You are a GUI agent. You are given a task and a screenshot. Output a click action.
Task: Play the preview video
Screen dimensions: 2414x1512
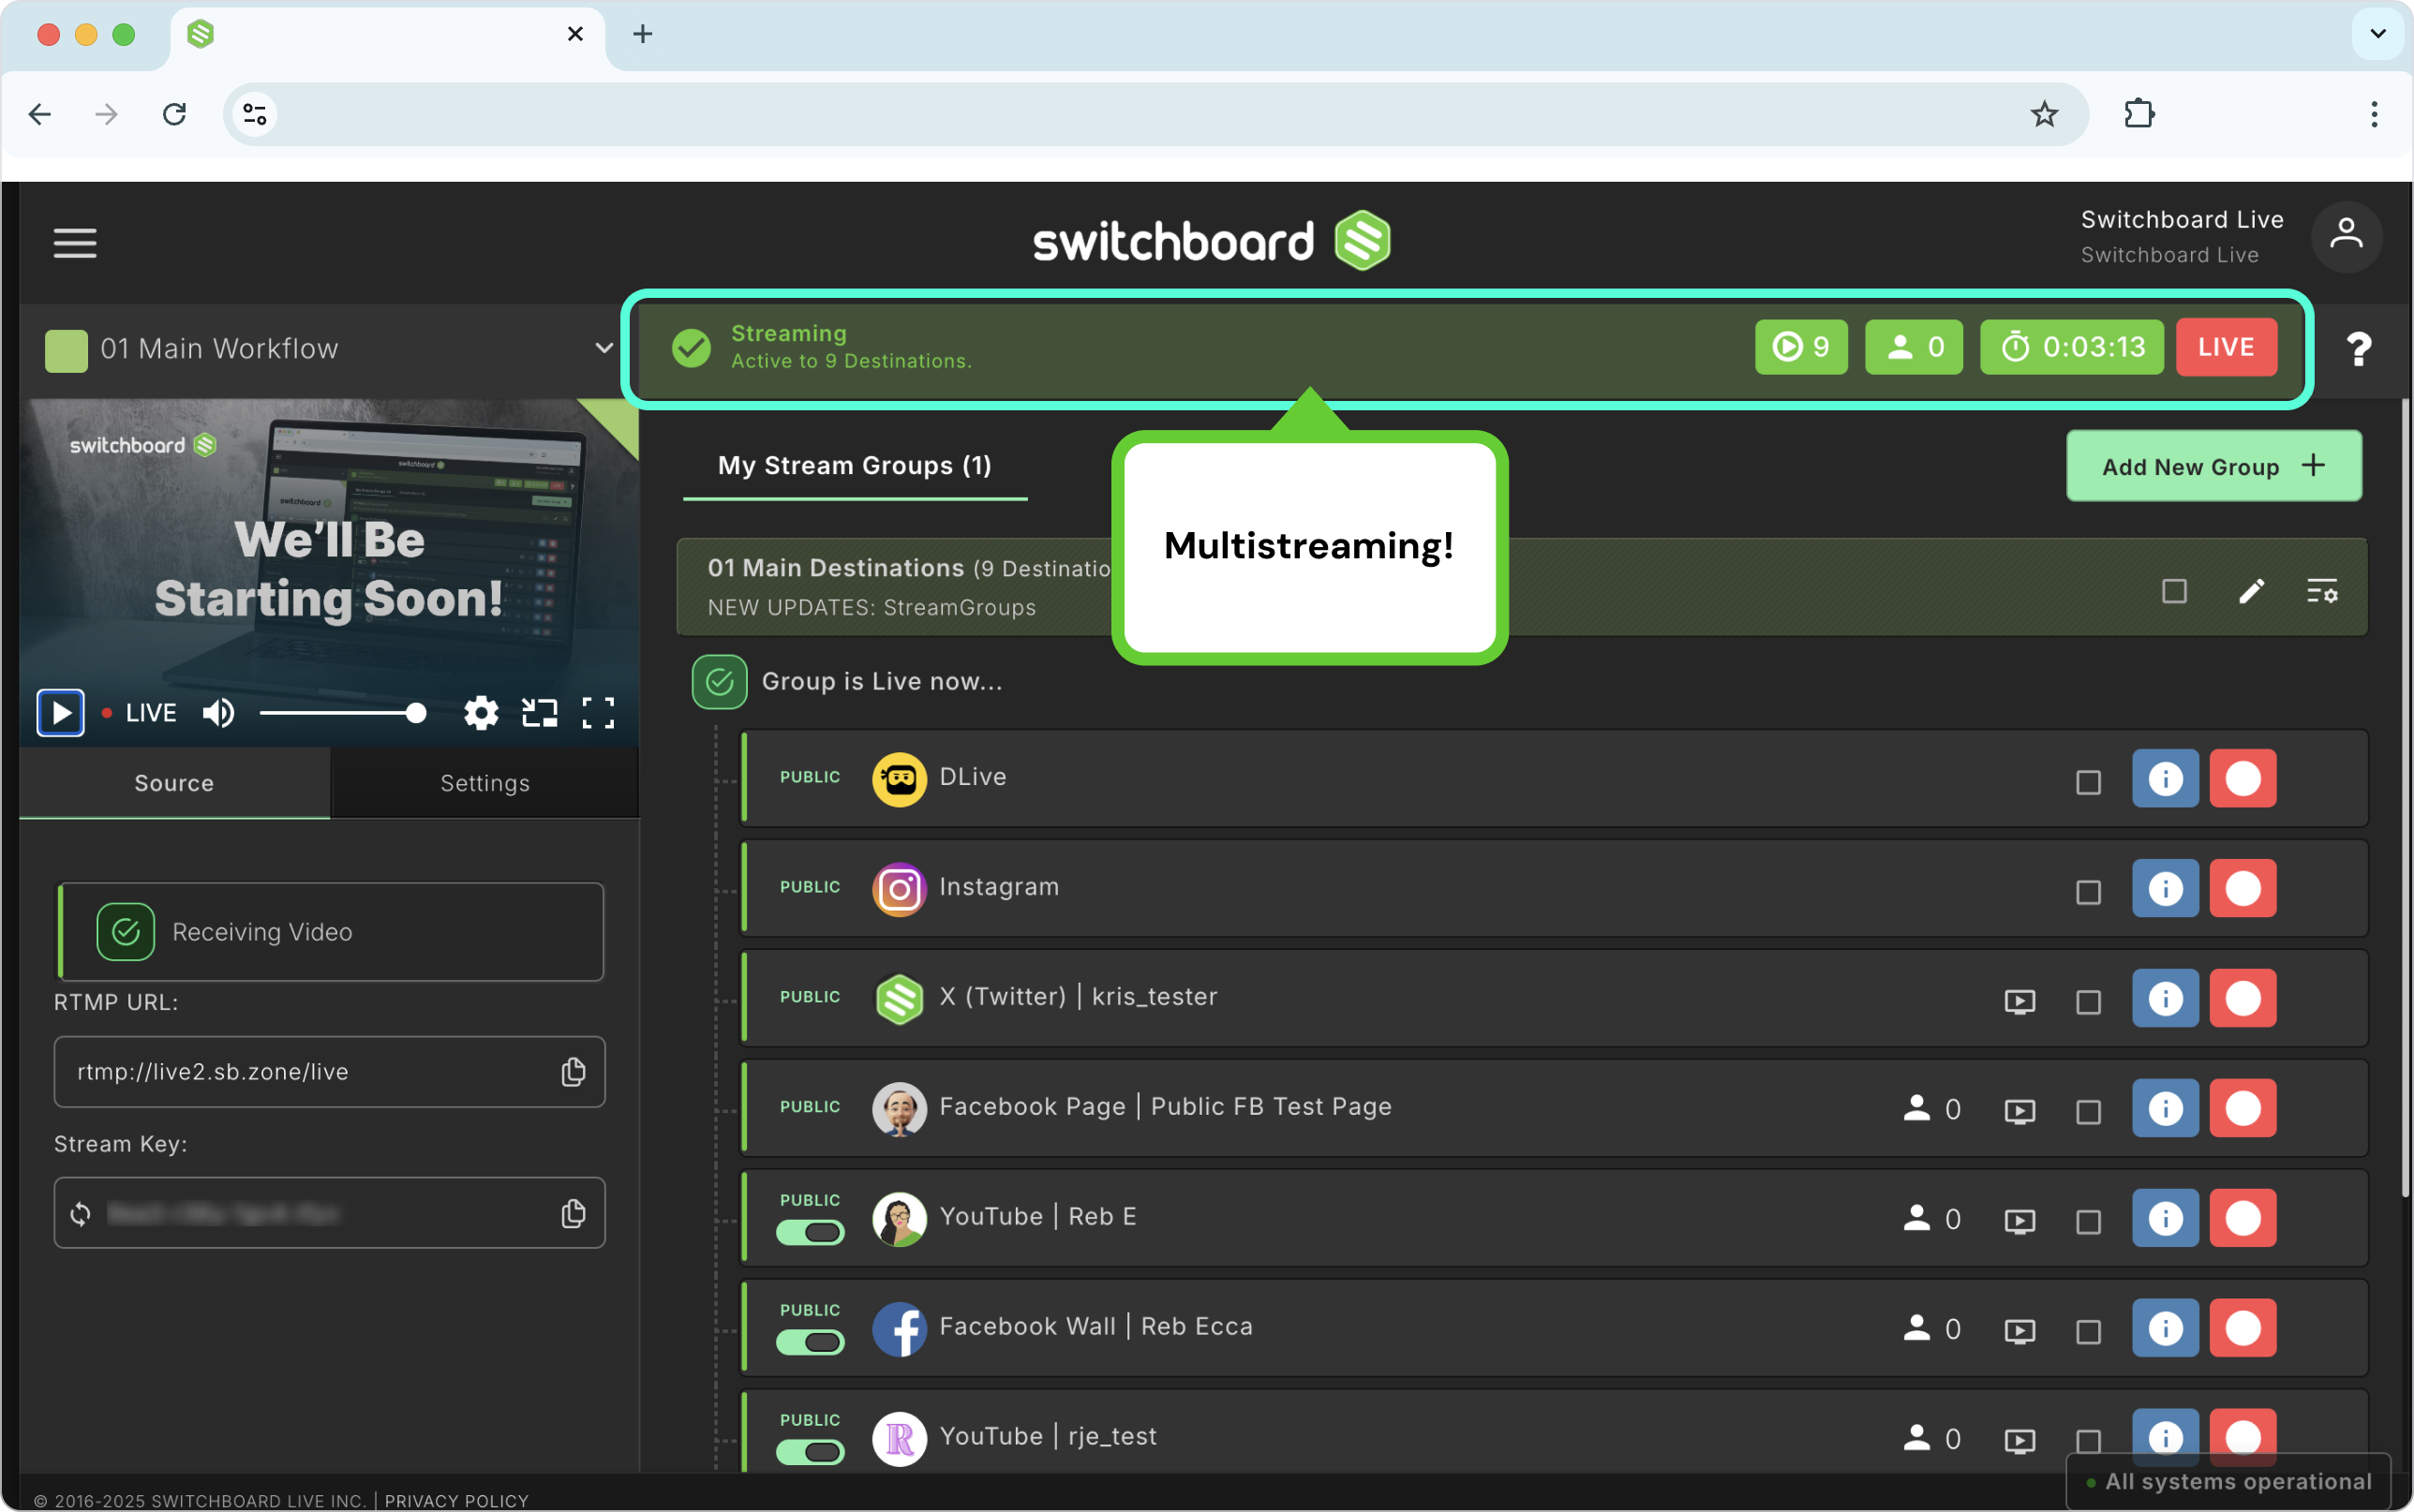[61, 713]
